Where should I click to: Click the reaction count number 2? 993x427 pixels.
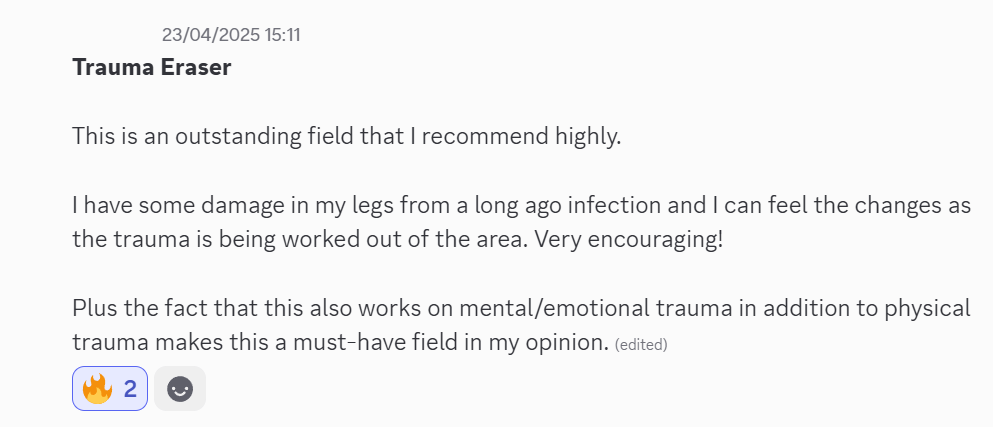pos(130,389)
